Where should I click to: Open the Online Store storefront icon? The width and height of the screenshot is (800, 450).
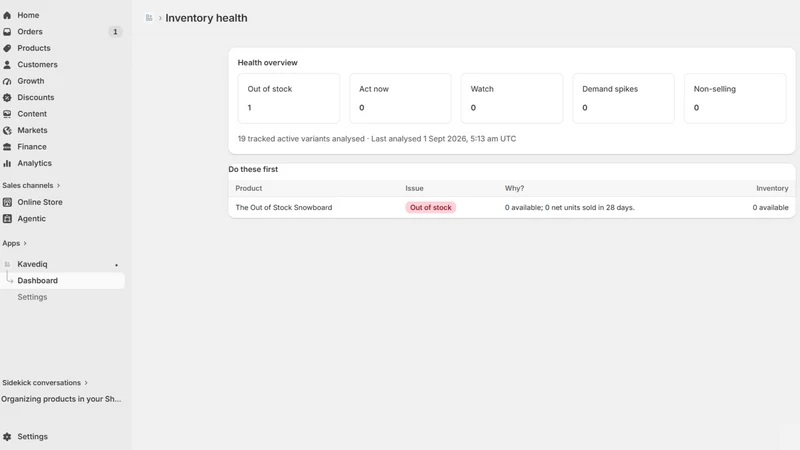pyautogui.click(x=7, y=202)
